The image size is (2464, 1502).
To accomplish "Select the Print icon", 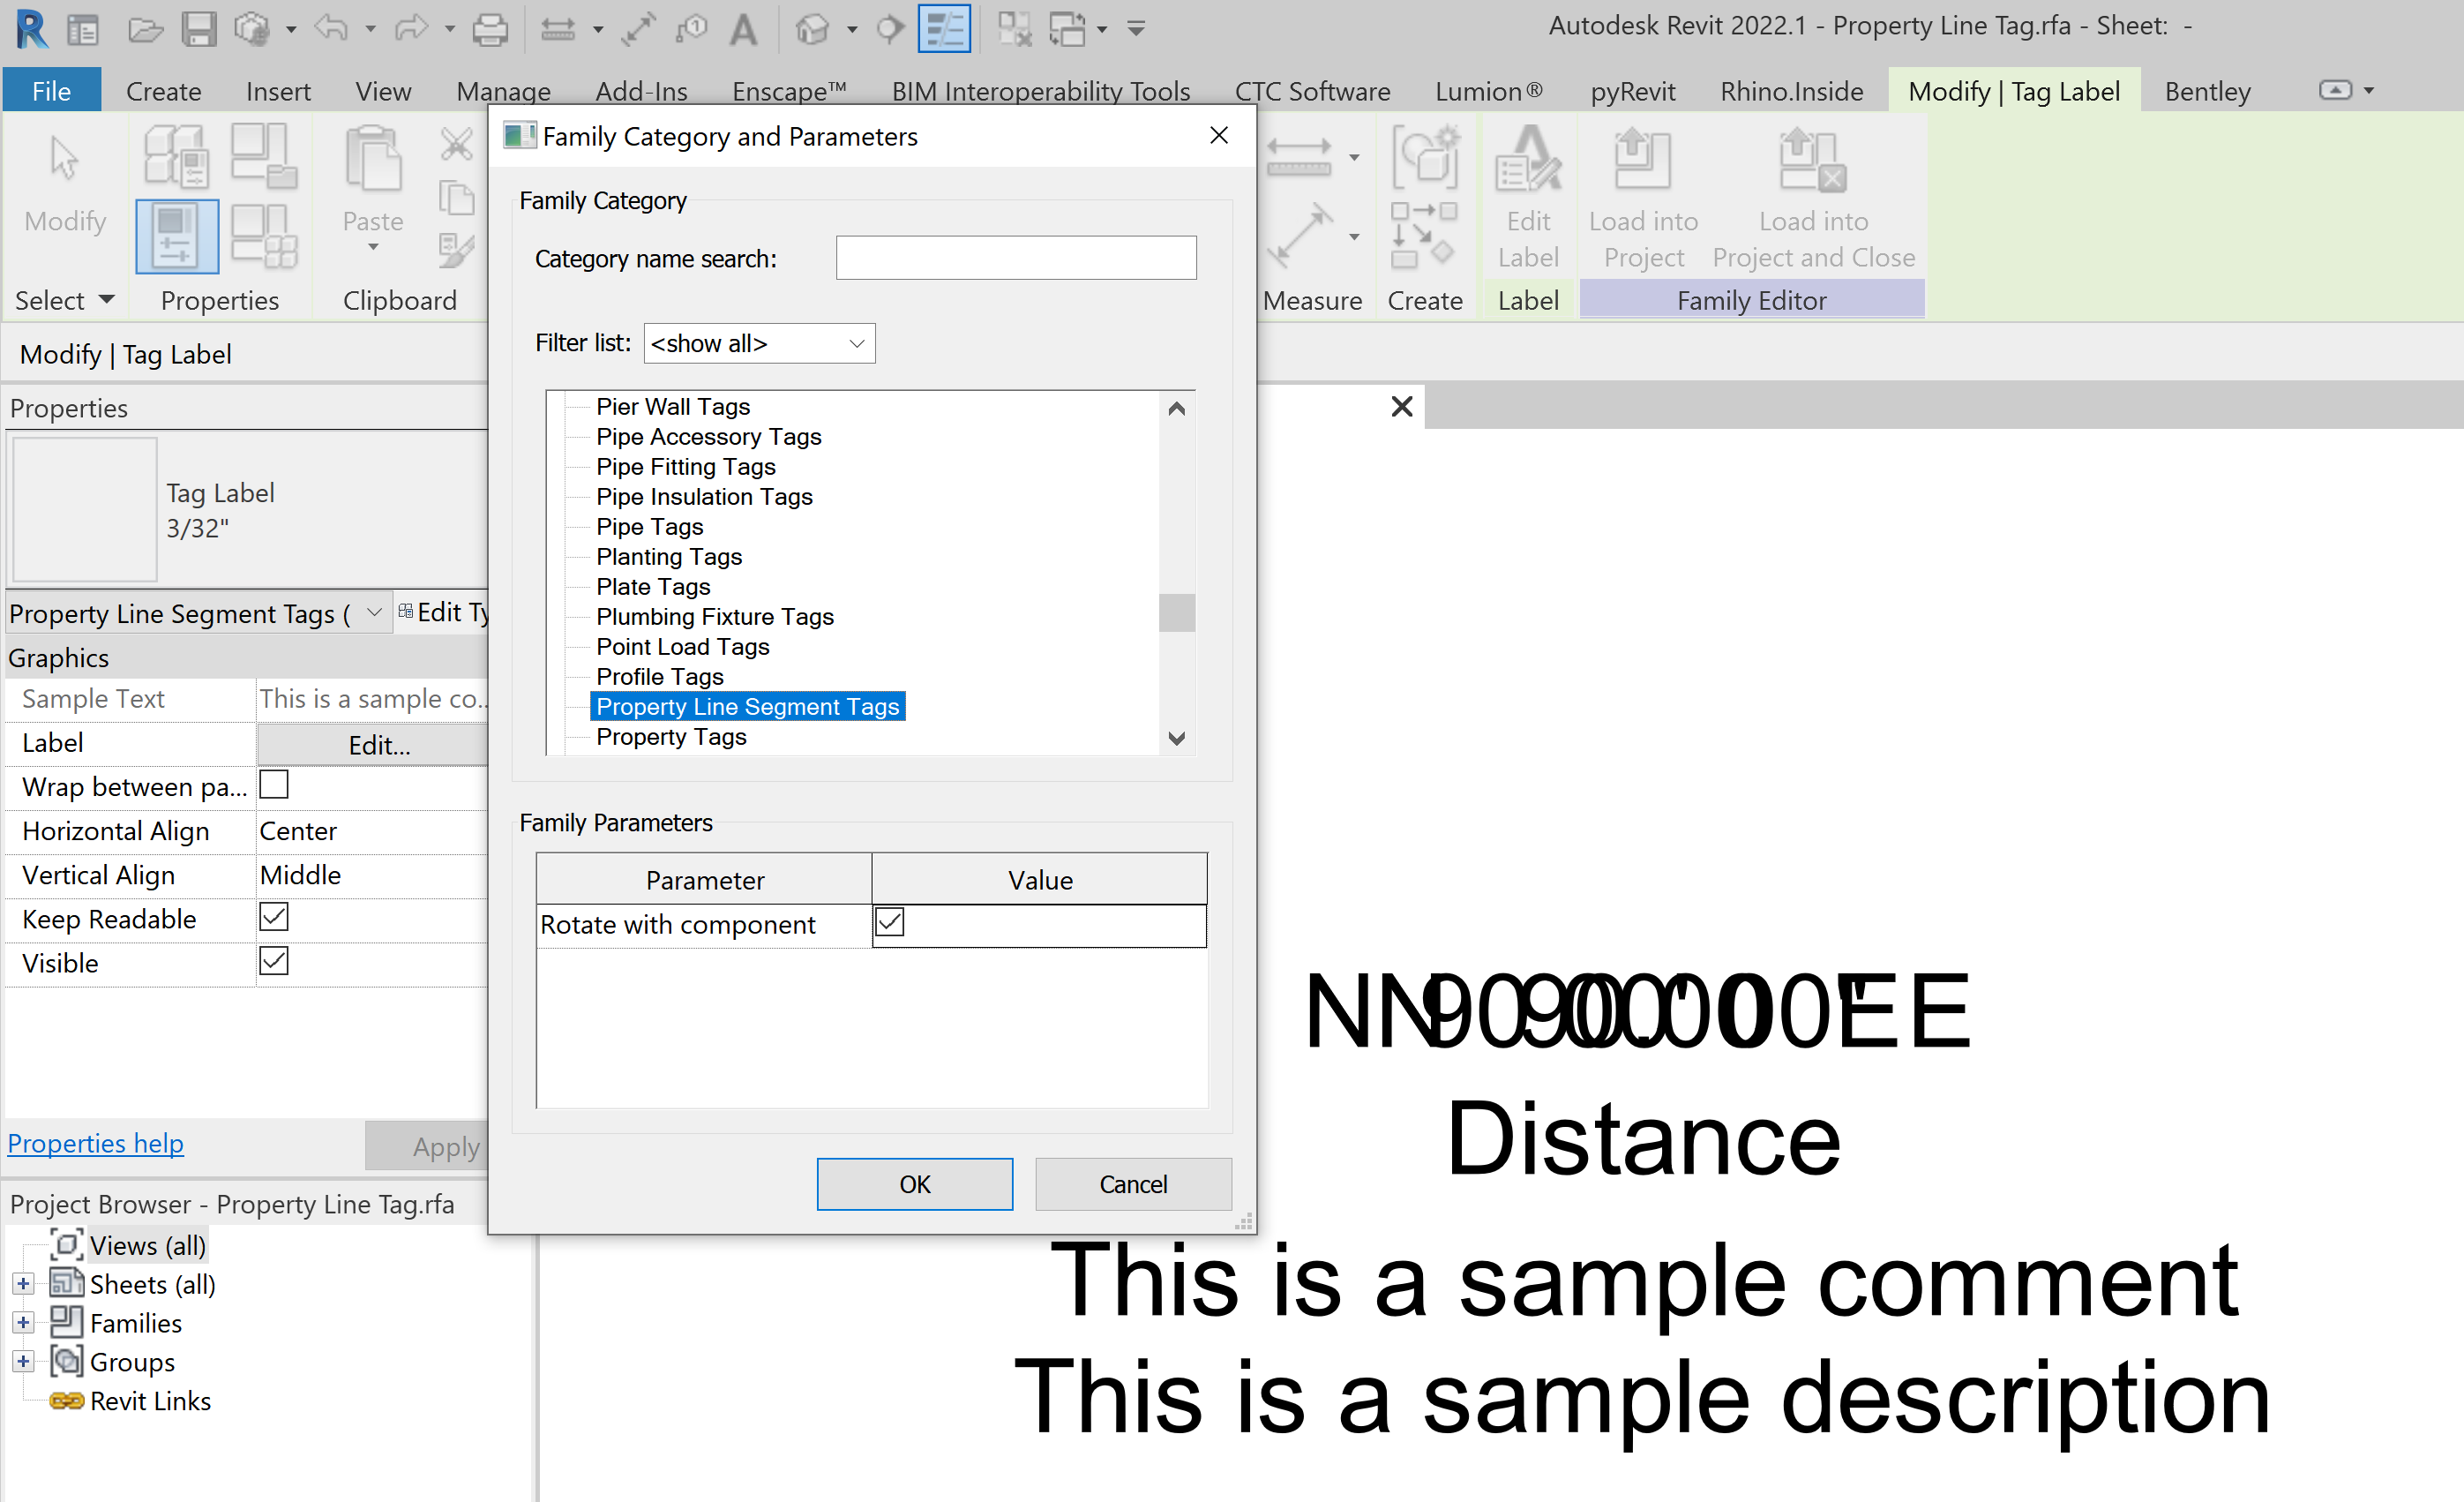I will click(490, 29).
